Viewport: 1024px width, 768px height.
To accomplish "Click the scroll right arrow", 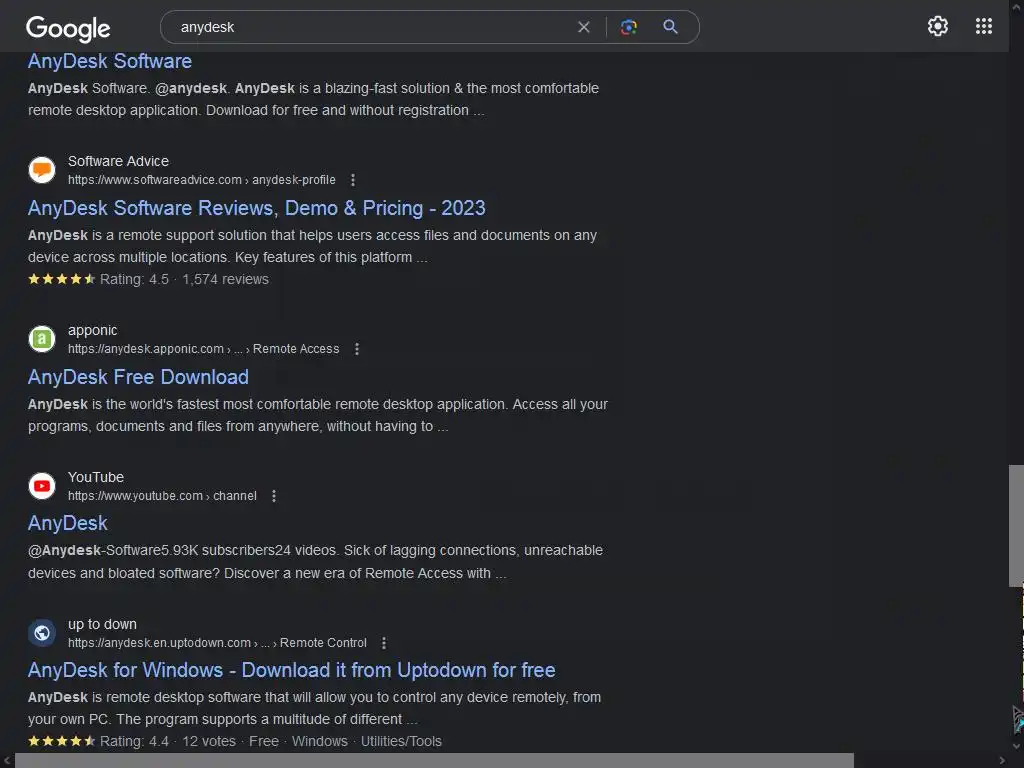I will coord(1002,761).
